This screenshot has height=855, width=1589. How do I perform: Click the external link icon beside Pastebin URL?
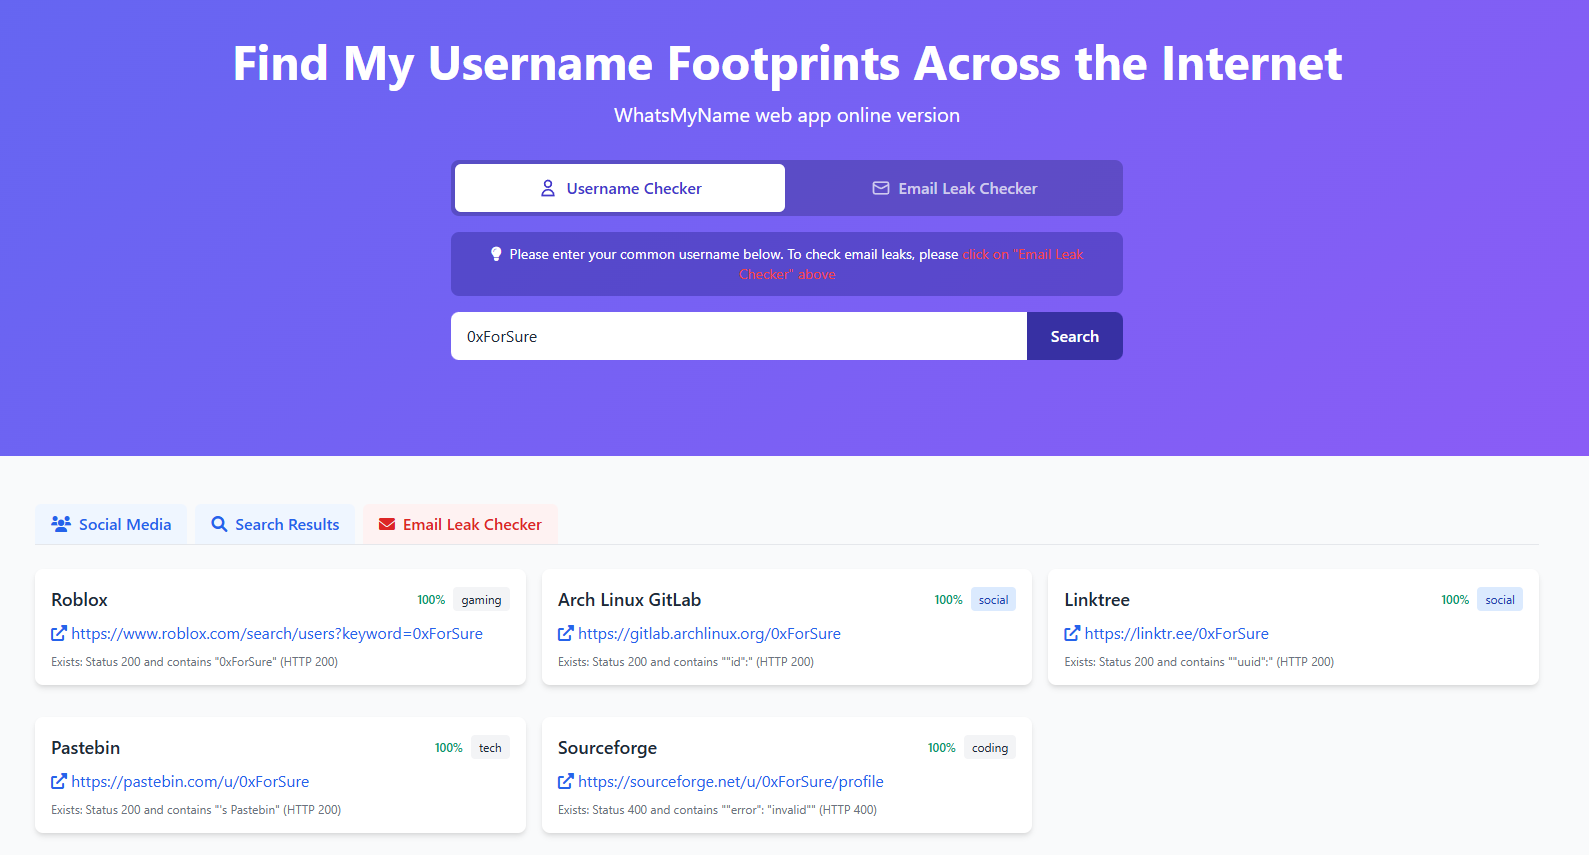coord(59,781)
